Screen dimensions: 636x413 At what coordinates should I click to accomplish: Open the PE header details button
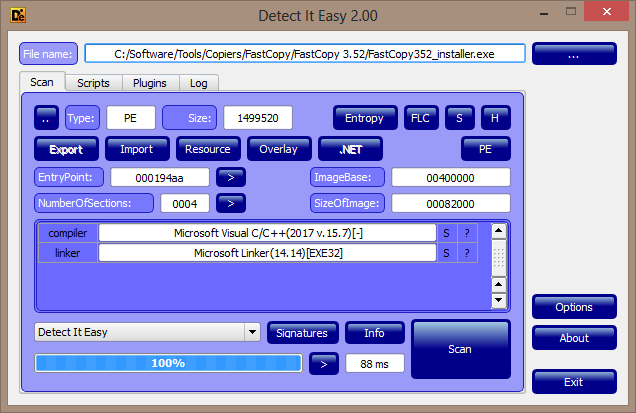pos(486,149)
